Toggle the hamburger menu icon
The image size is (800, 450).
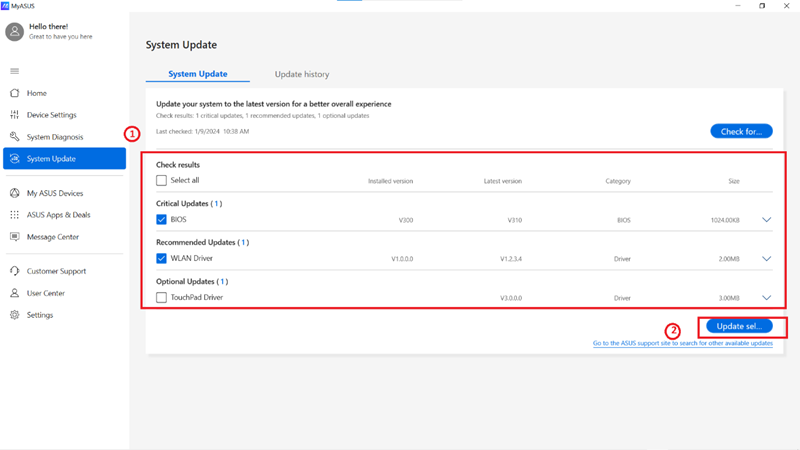point(14,71)
